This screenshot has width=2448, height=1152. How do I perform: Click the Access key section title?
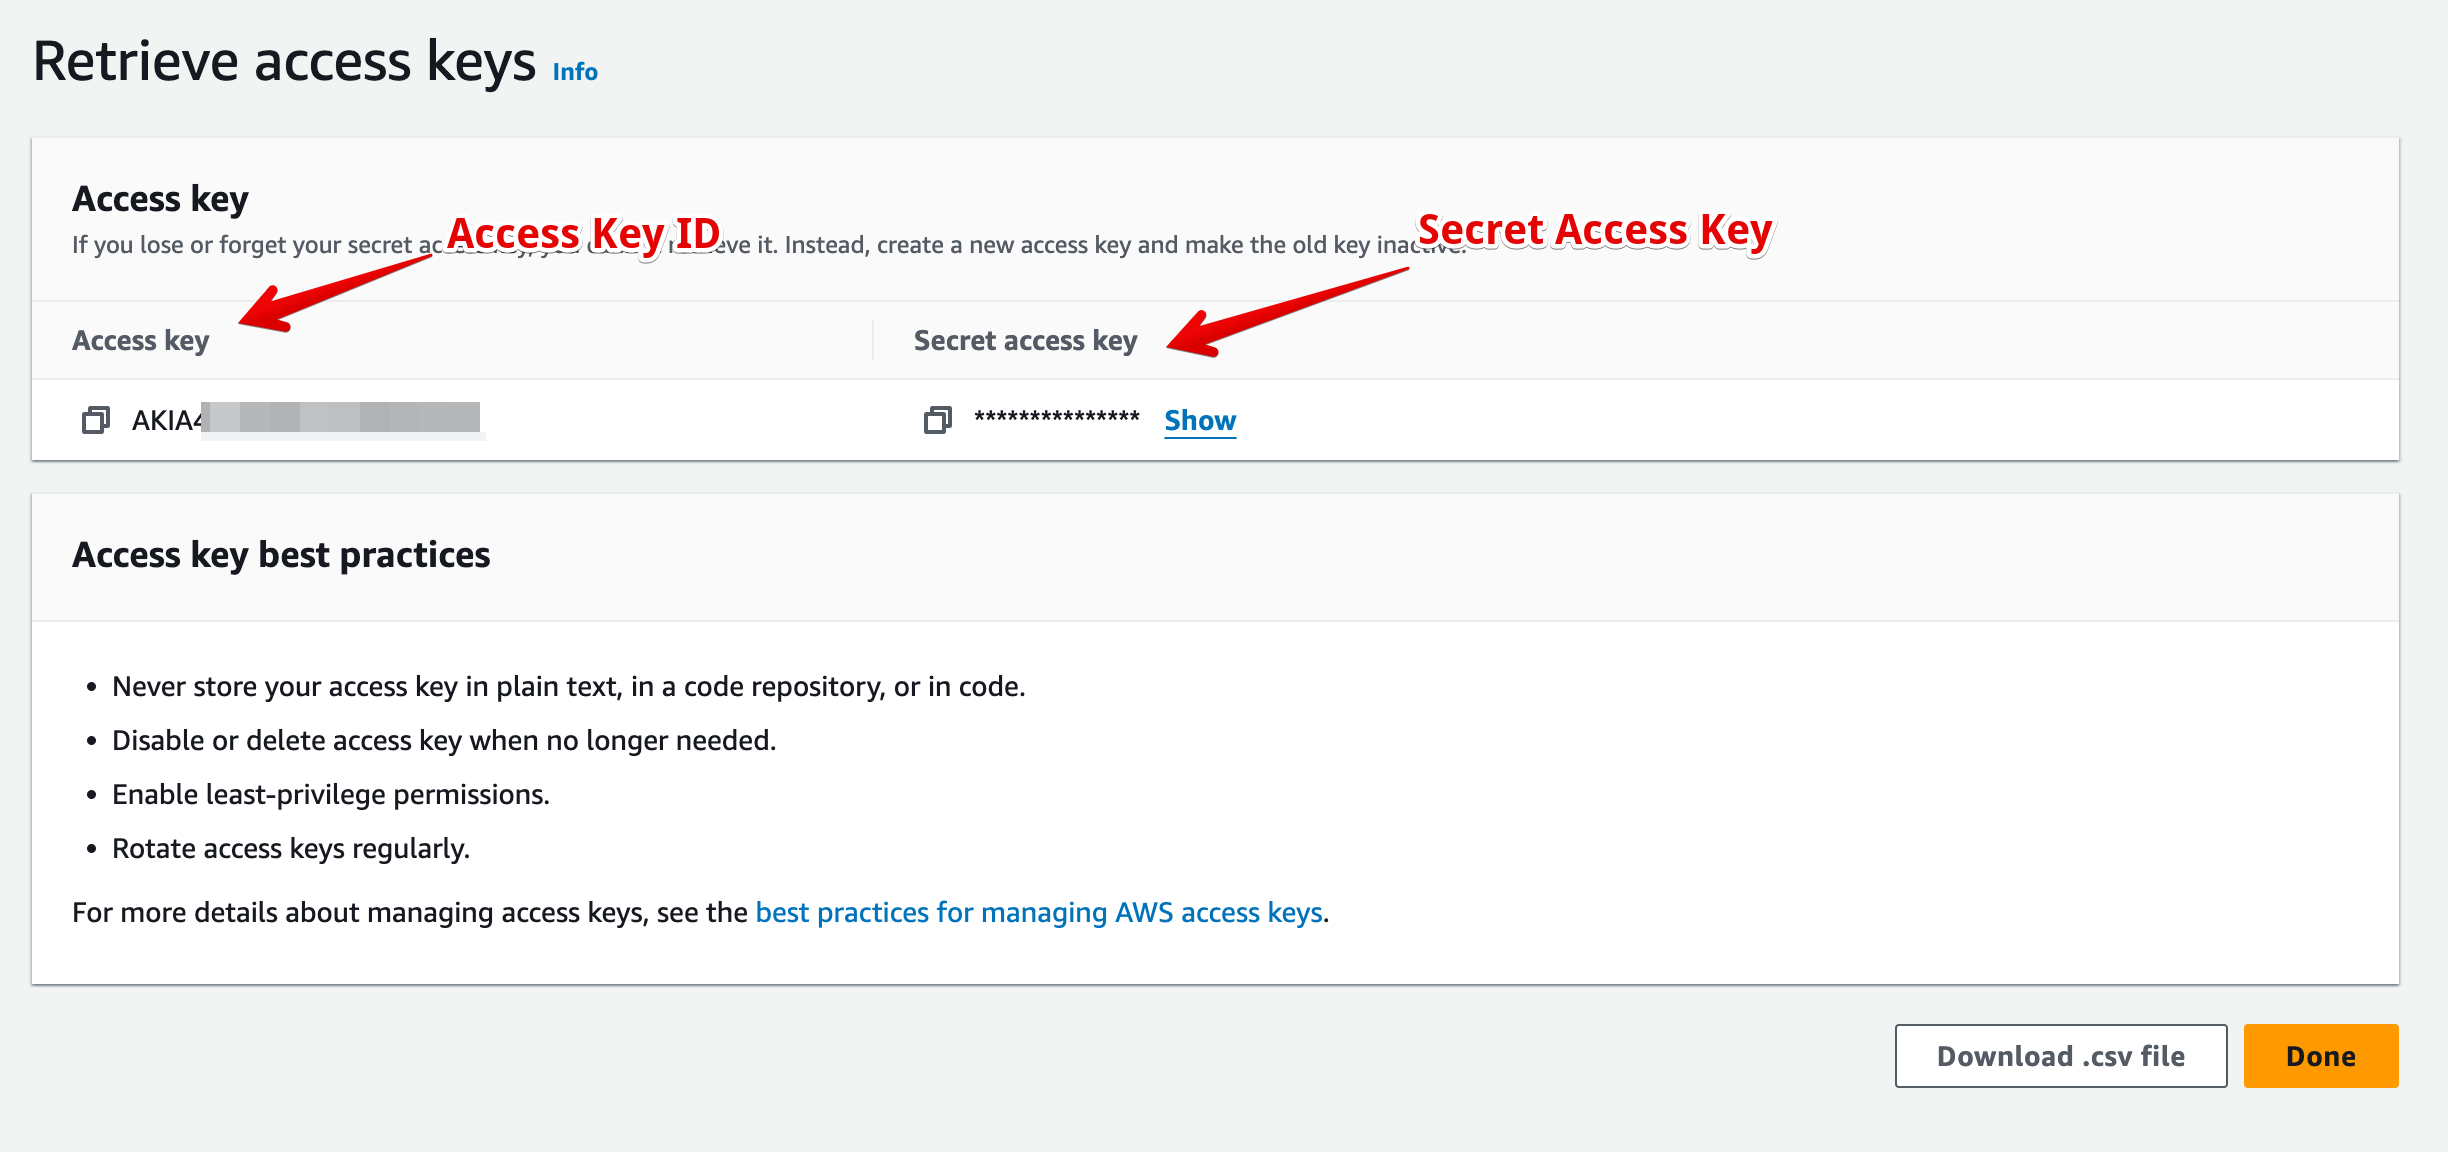[159, 198]
